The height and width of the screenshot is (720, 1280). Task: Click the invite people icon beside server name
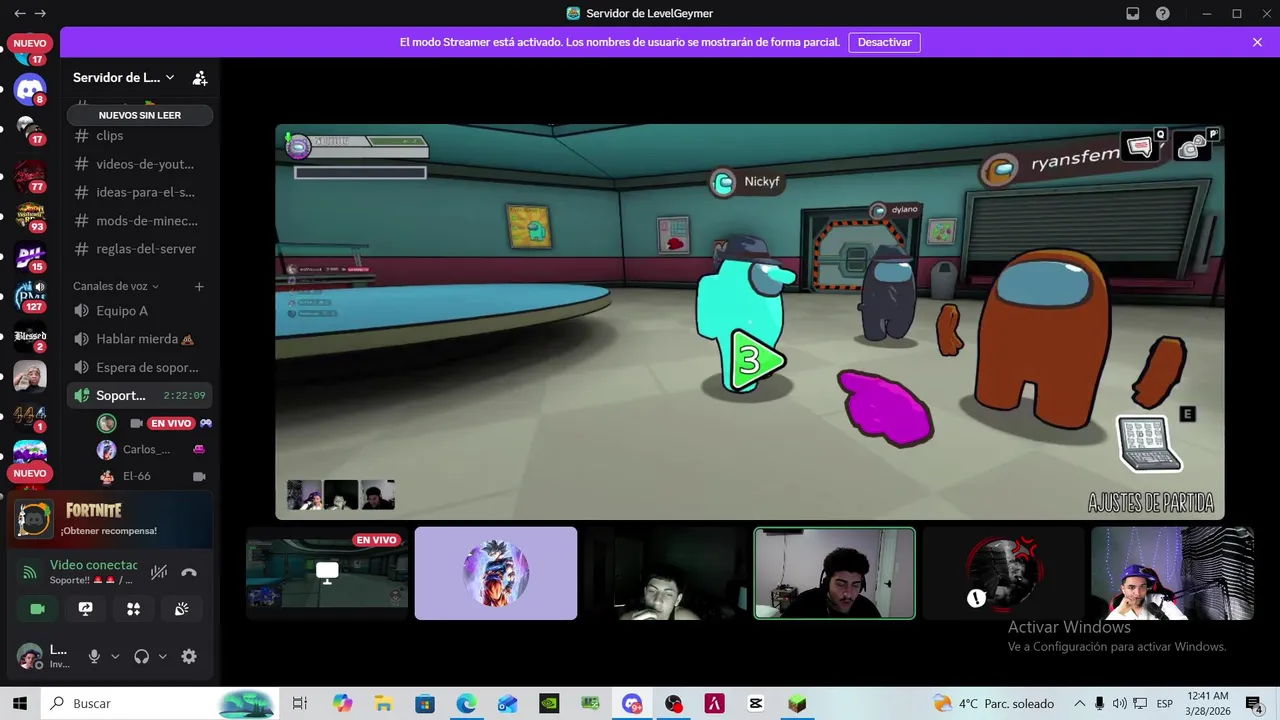200,78
